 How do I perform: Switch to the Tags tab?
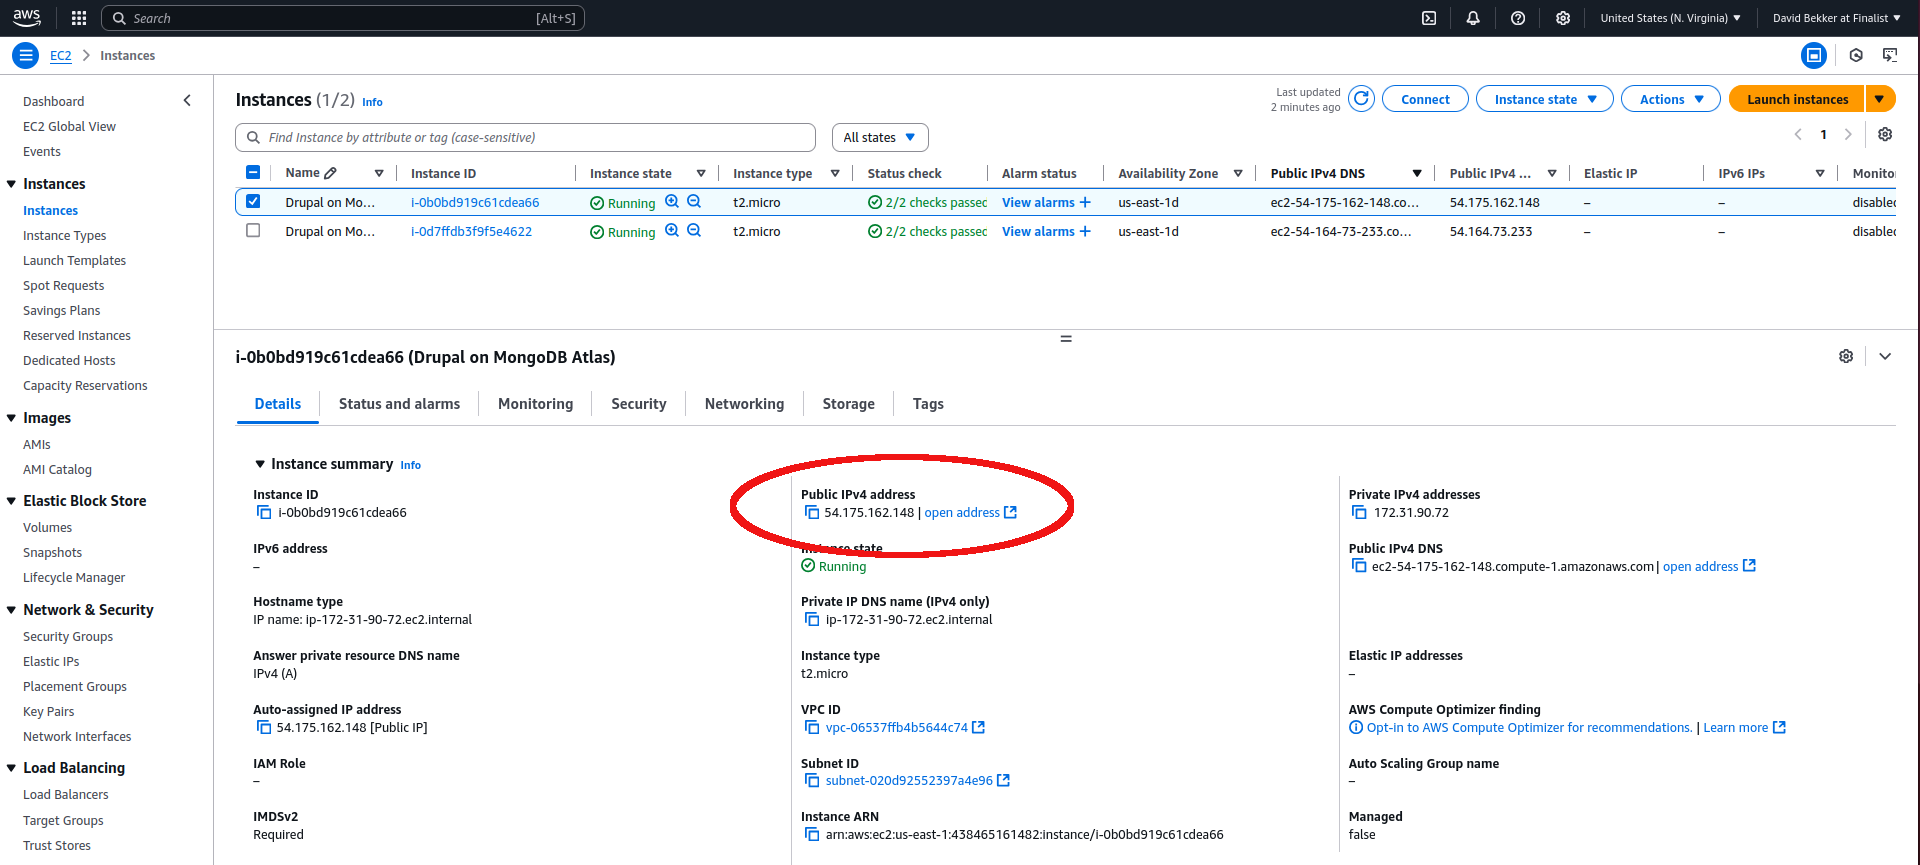928,404
